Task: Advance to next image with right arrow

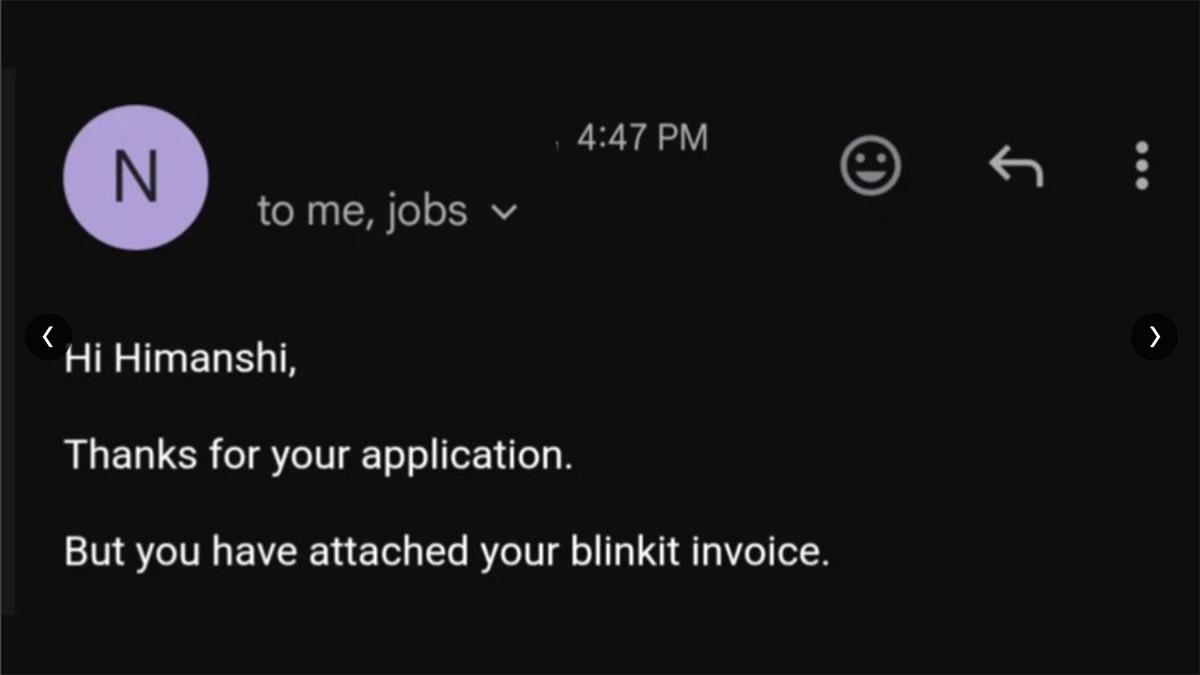Action: pos(1154,336)
